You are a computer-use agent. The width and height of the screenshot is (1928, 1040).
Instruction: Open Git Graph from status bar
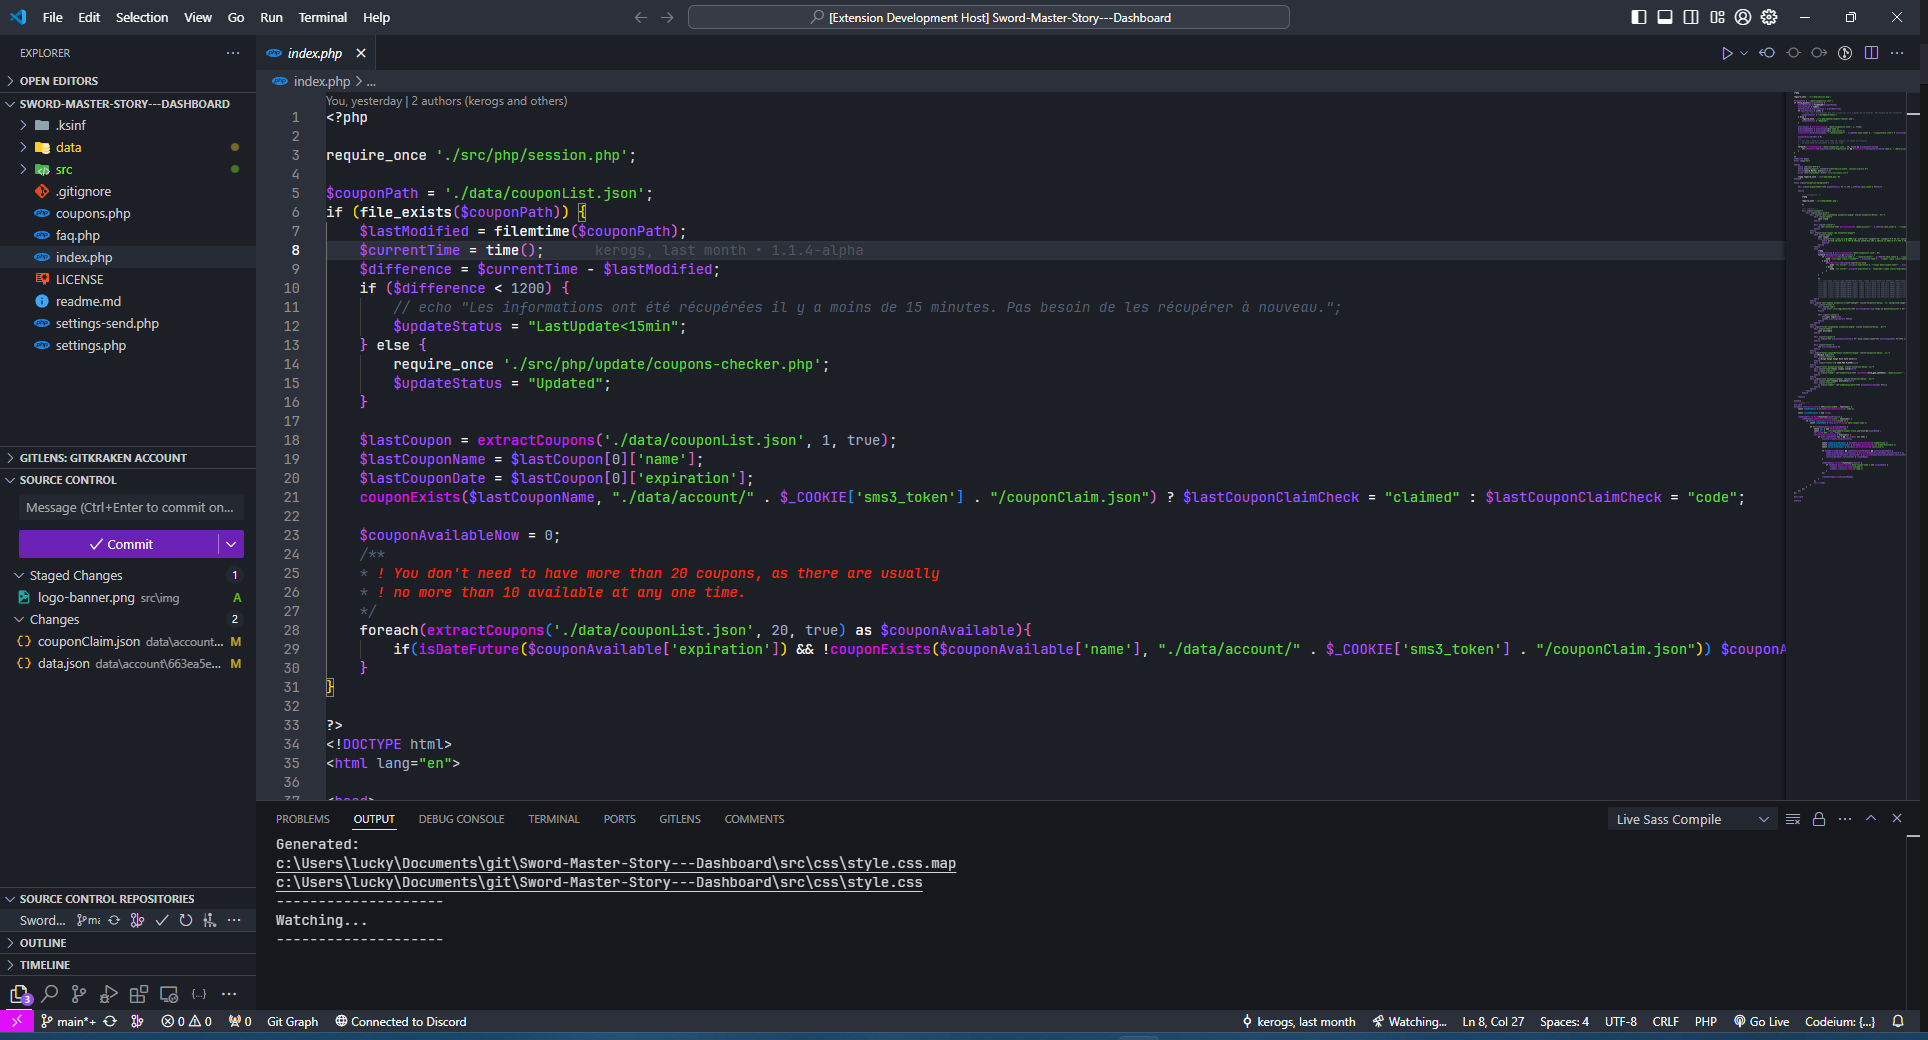click(x=292, y=1021)
